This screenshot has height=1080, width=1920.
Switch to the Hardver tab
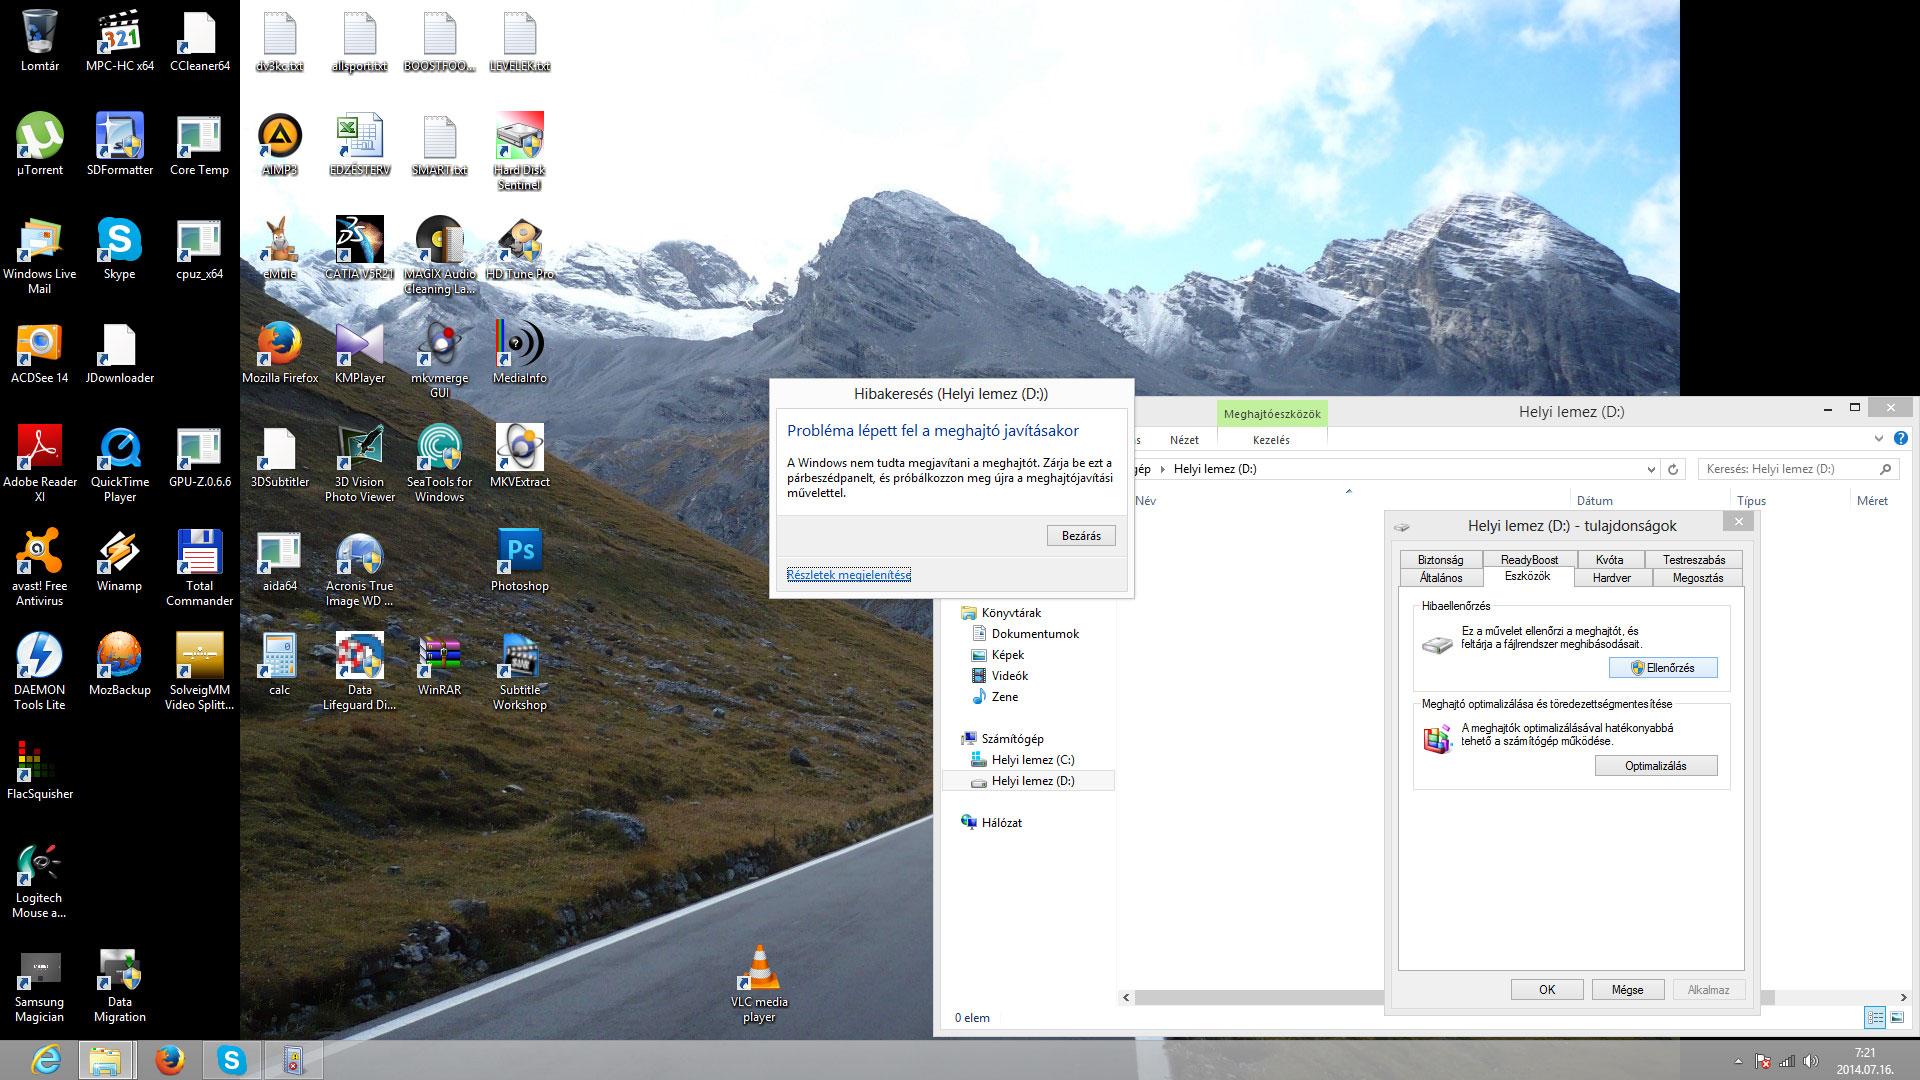pos(1611,578)
